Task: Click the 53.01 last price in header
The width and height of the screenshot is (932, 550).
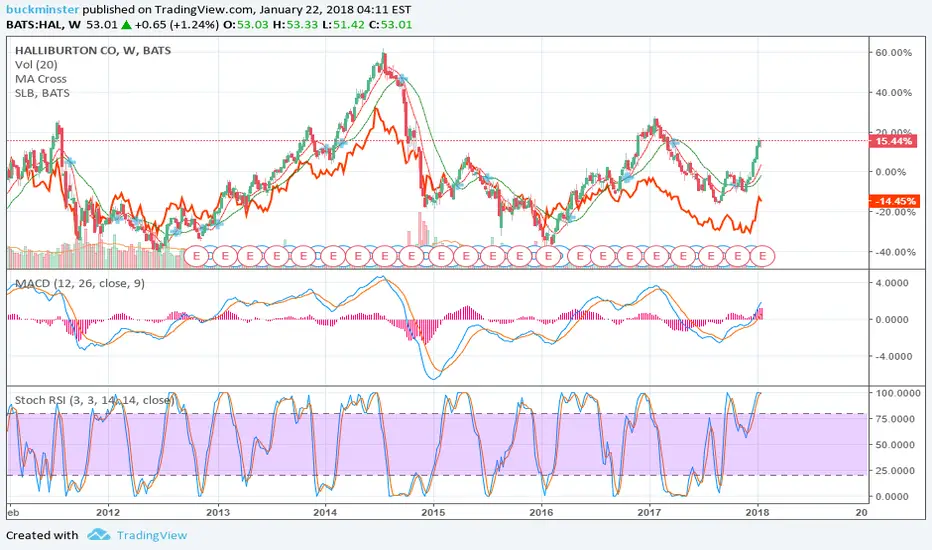Action: [102, 25]
